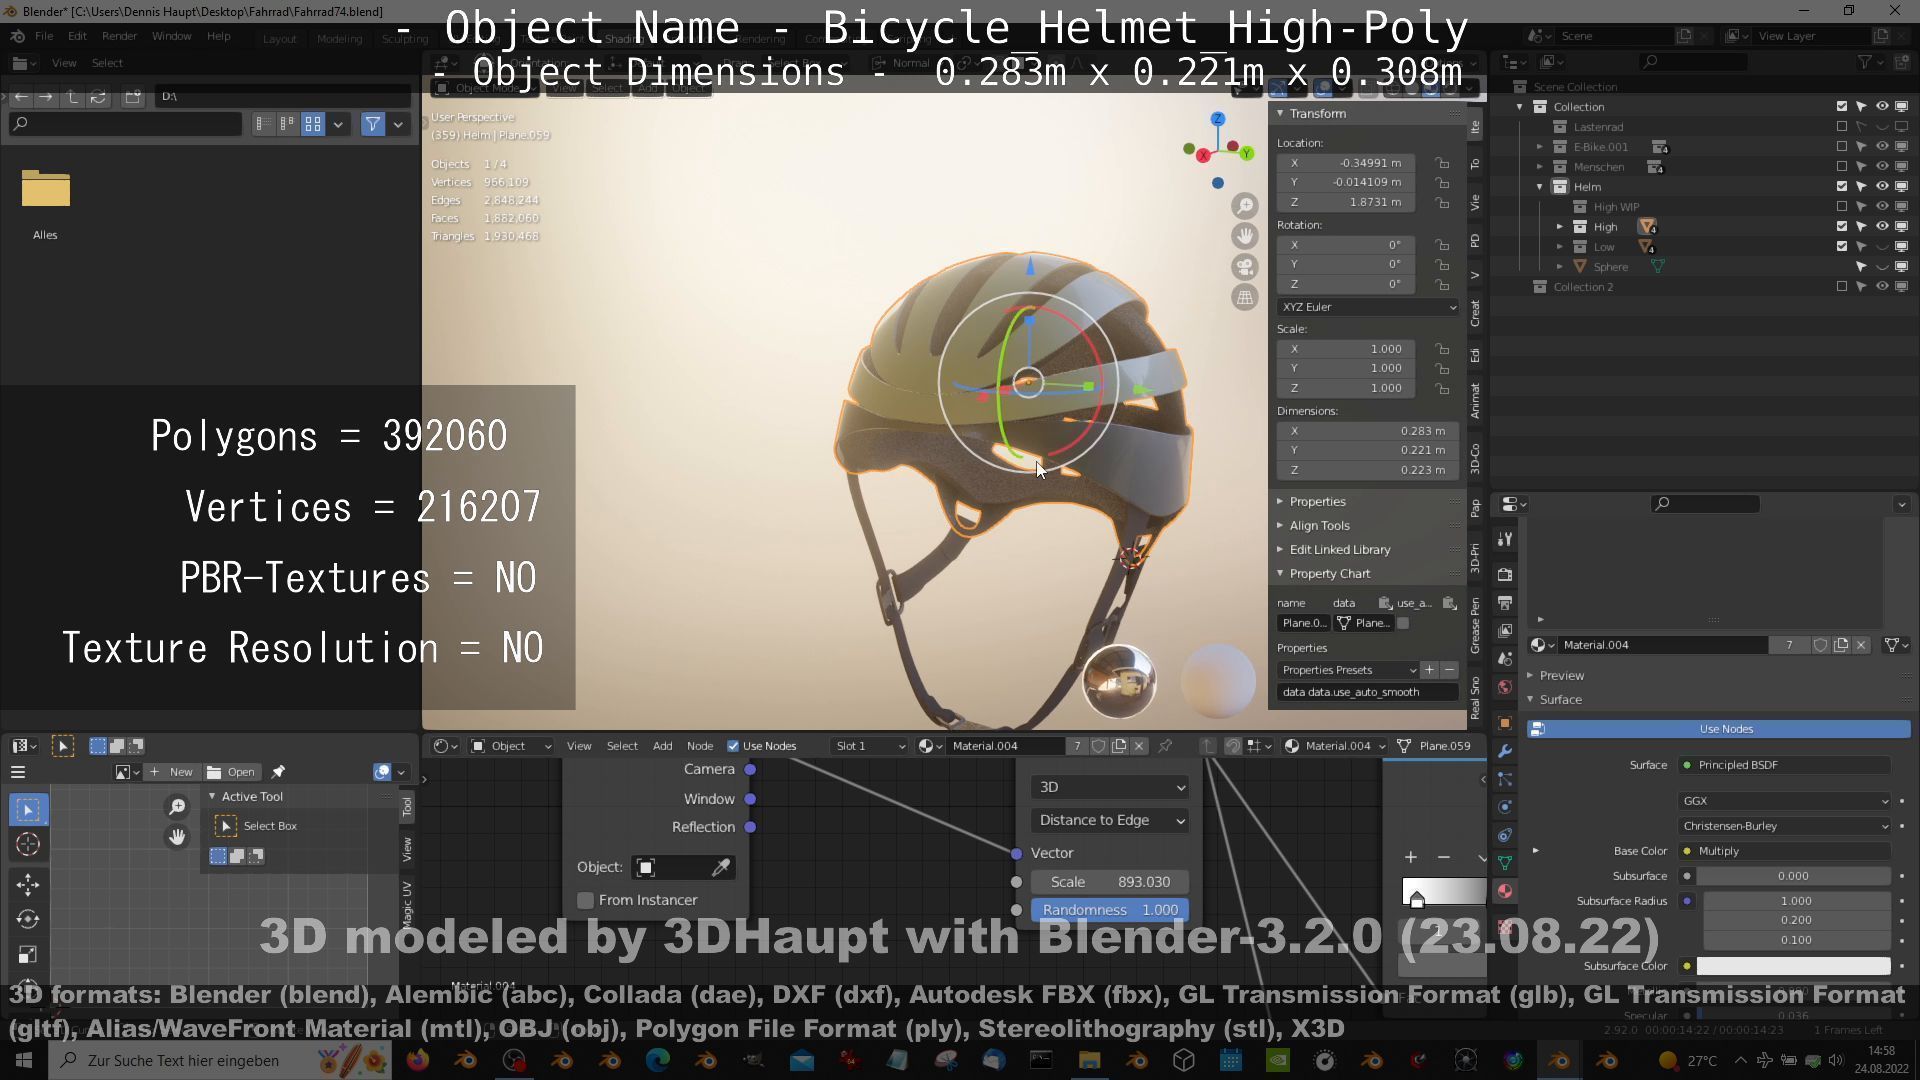Image resolution: width=1920 pixels, height=1080 pixels.
Task: Open the Node menu in node editor
Action: tap(700, 746)
